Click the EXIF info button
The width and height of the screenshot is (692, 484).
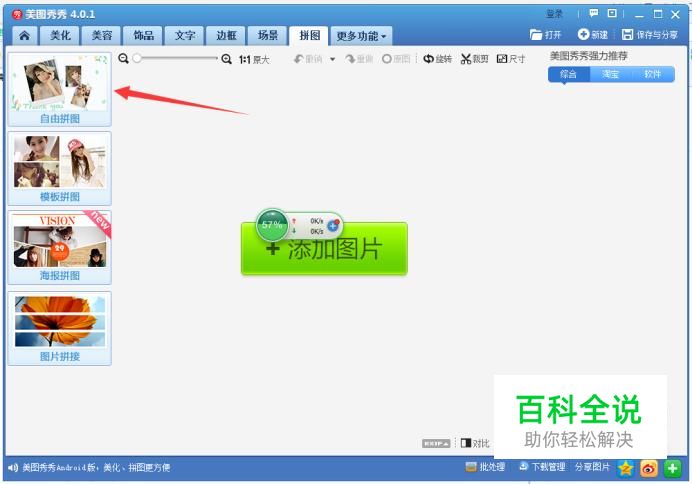click(x=436, y=443)
